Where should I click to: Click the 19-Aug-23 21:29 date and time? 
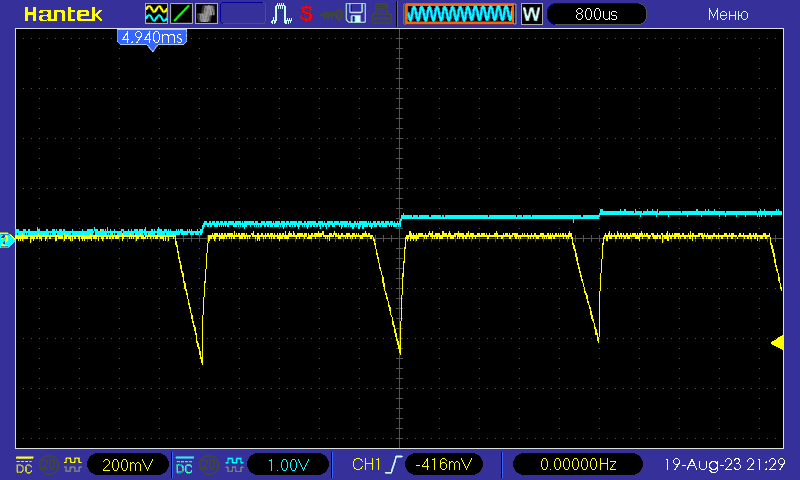(724, 465)
